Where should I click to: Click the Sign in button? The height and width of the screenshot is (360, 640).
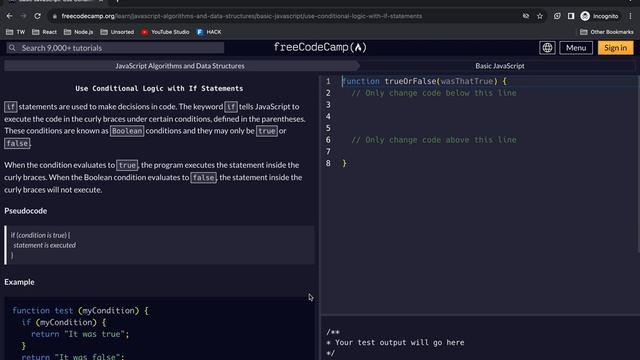click(x=616, y=48)
